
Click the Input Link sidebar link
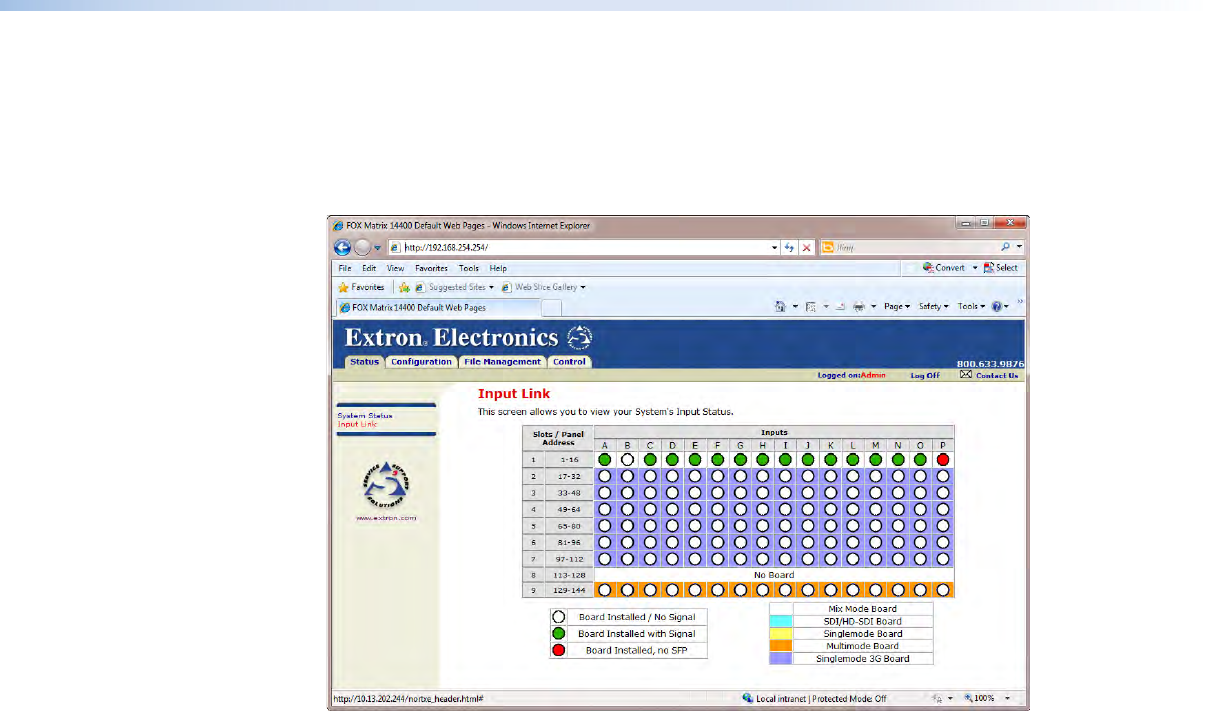click(357, 425)
